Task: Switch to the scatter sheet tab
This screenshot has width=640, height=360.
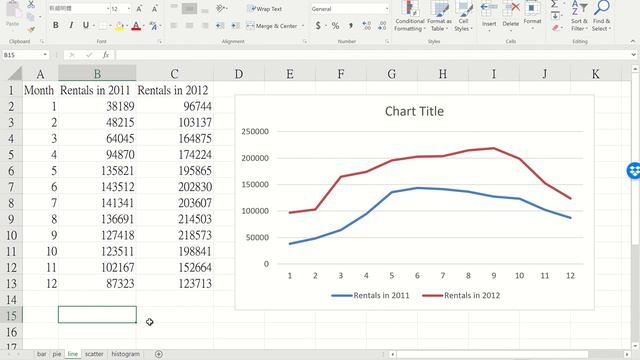Action: tap(94, 354)
